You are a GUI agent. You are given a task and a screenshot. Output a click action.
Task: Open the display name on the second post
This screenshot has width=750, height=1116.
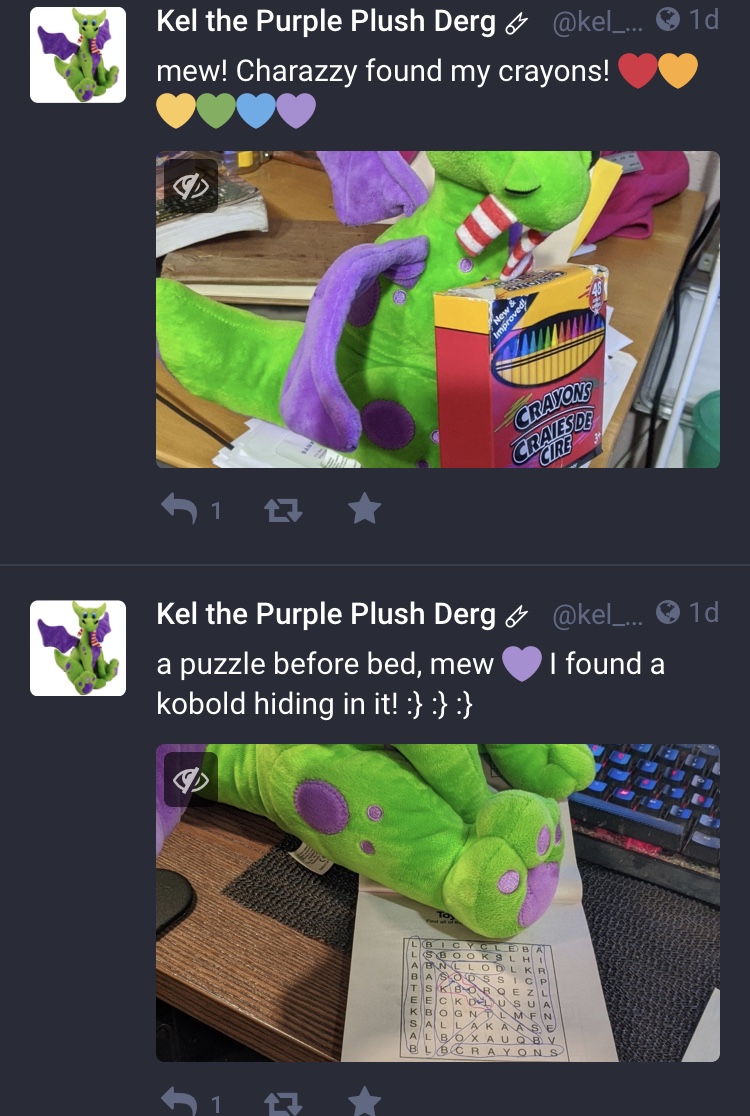[326, 614]
